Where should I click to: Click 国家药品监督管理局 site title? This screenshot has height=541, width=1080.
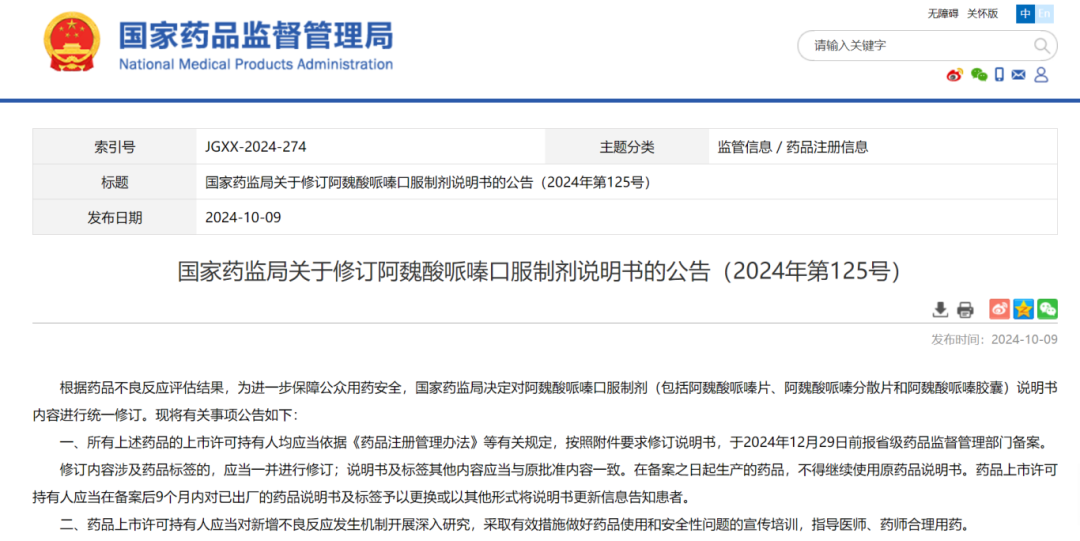(x=256, y=34)
